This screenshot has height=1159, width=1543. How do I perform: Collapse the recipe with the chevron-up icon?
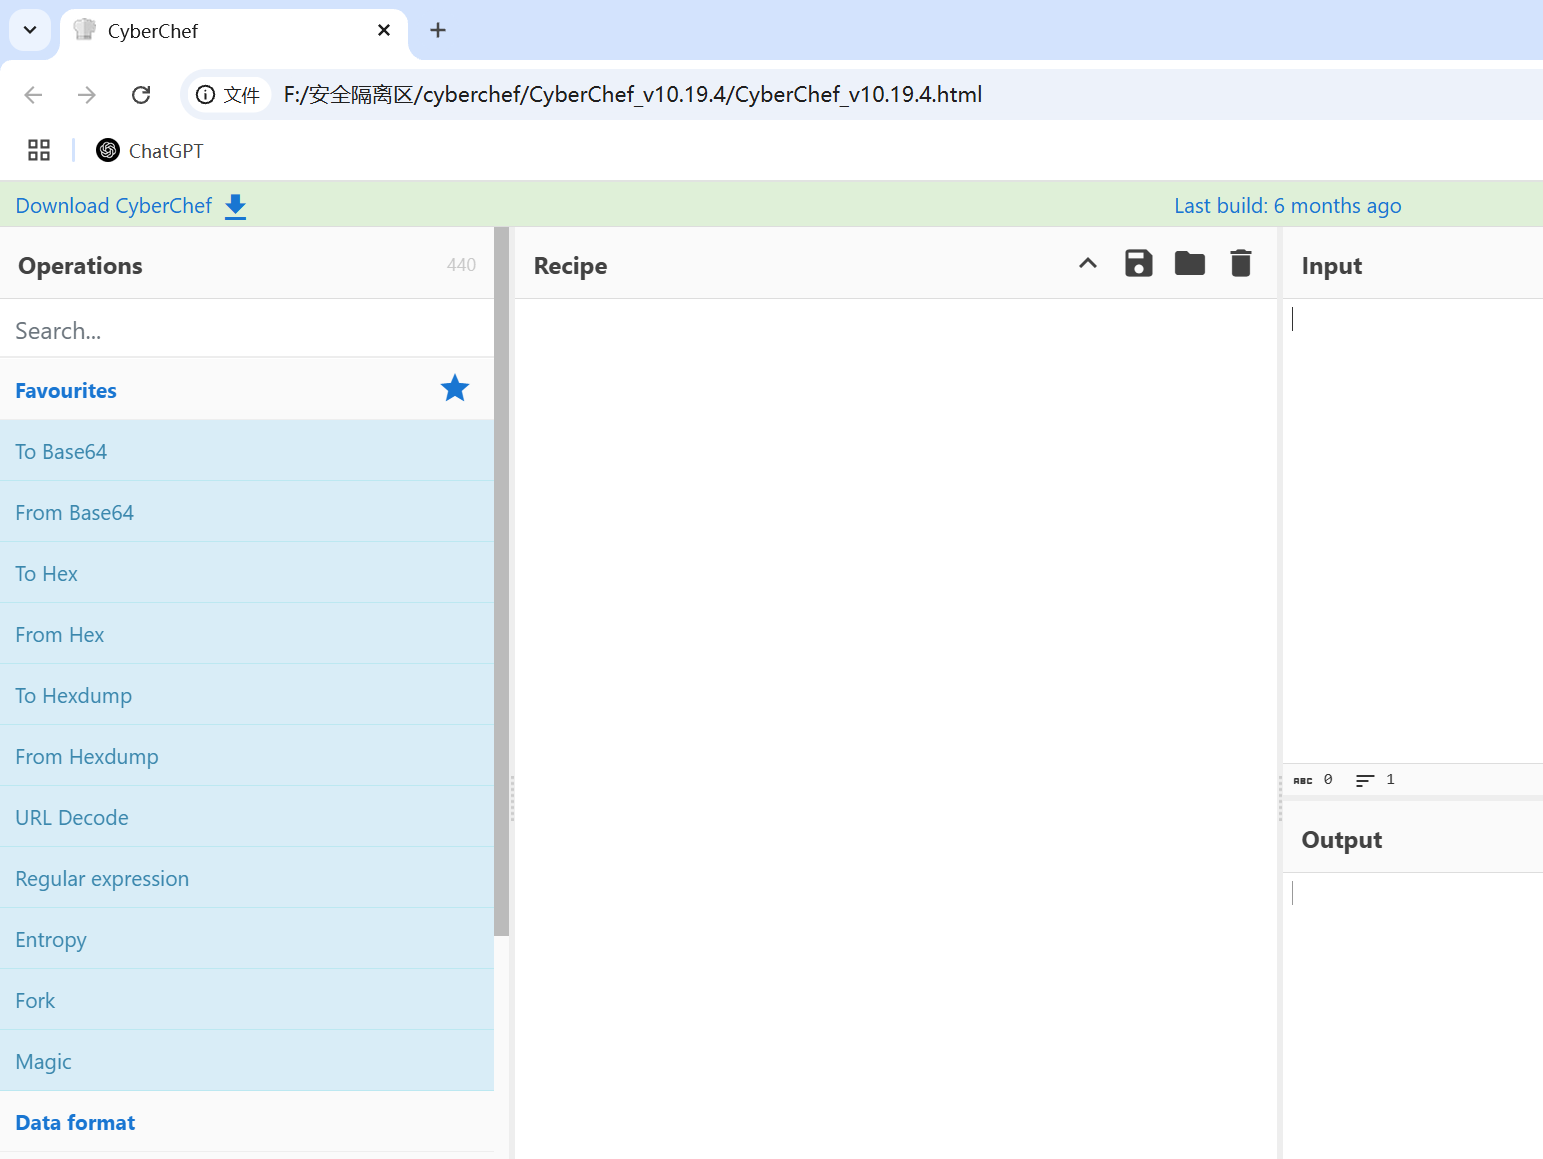pyautogui.click(x=1088, y=263)
